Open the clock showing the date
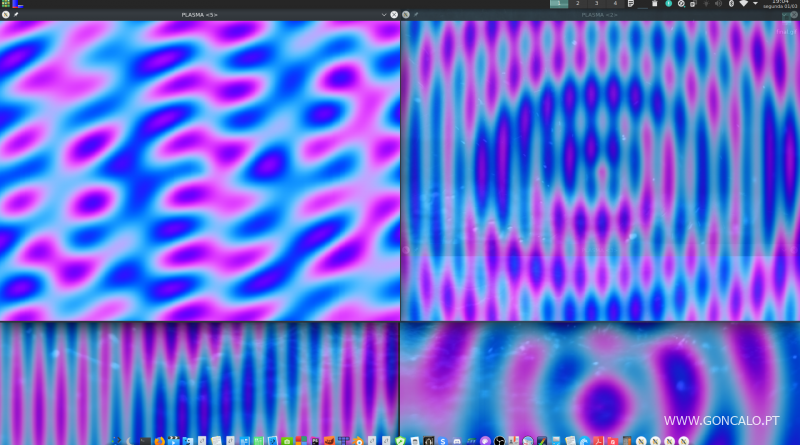The image size is (800, 445). (780, 4)
